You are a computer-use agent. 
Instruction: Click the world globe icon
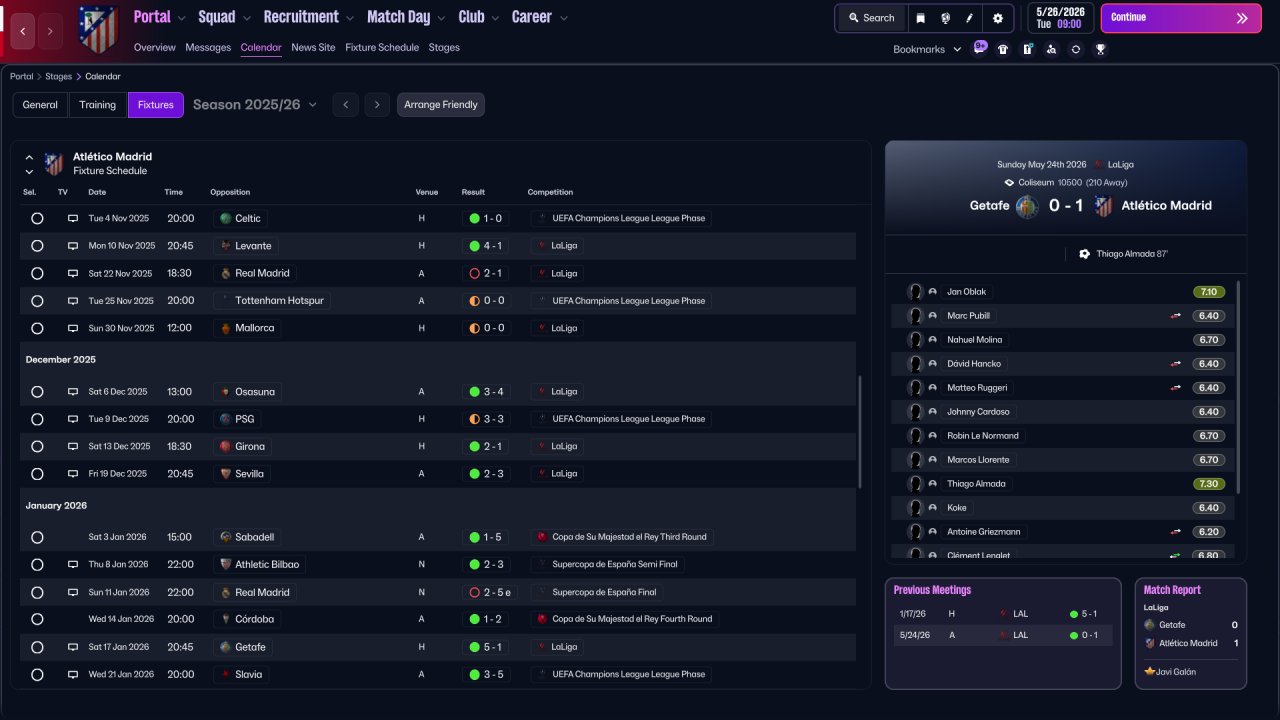945,18
